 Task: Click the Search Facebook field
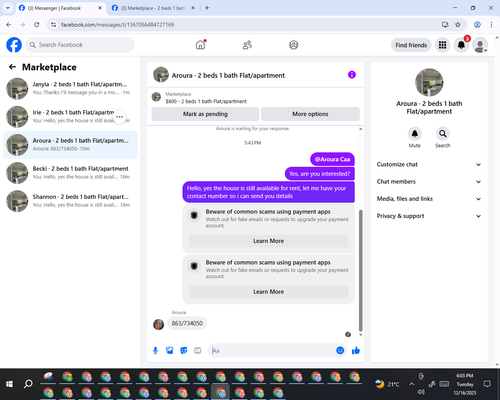[x=80, y=45]
